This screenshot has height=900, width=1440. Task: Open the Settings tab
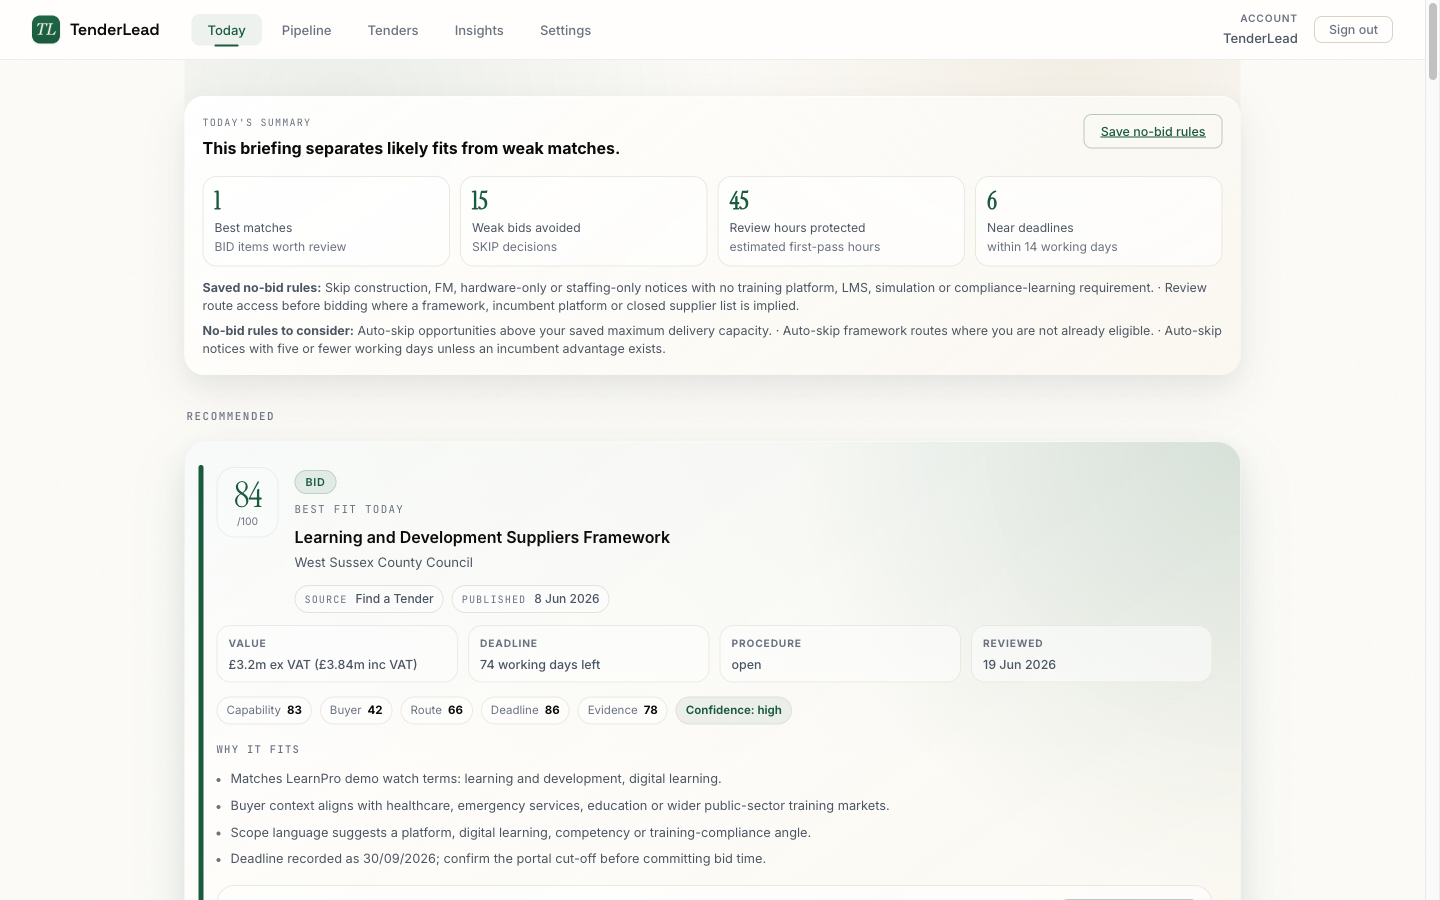[x=566, y=30]
